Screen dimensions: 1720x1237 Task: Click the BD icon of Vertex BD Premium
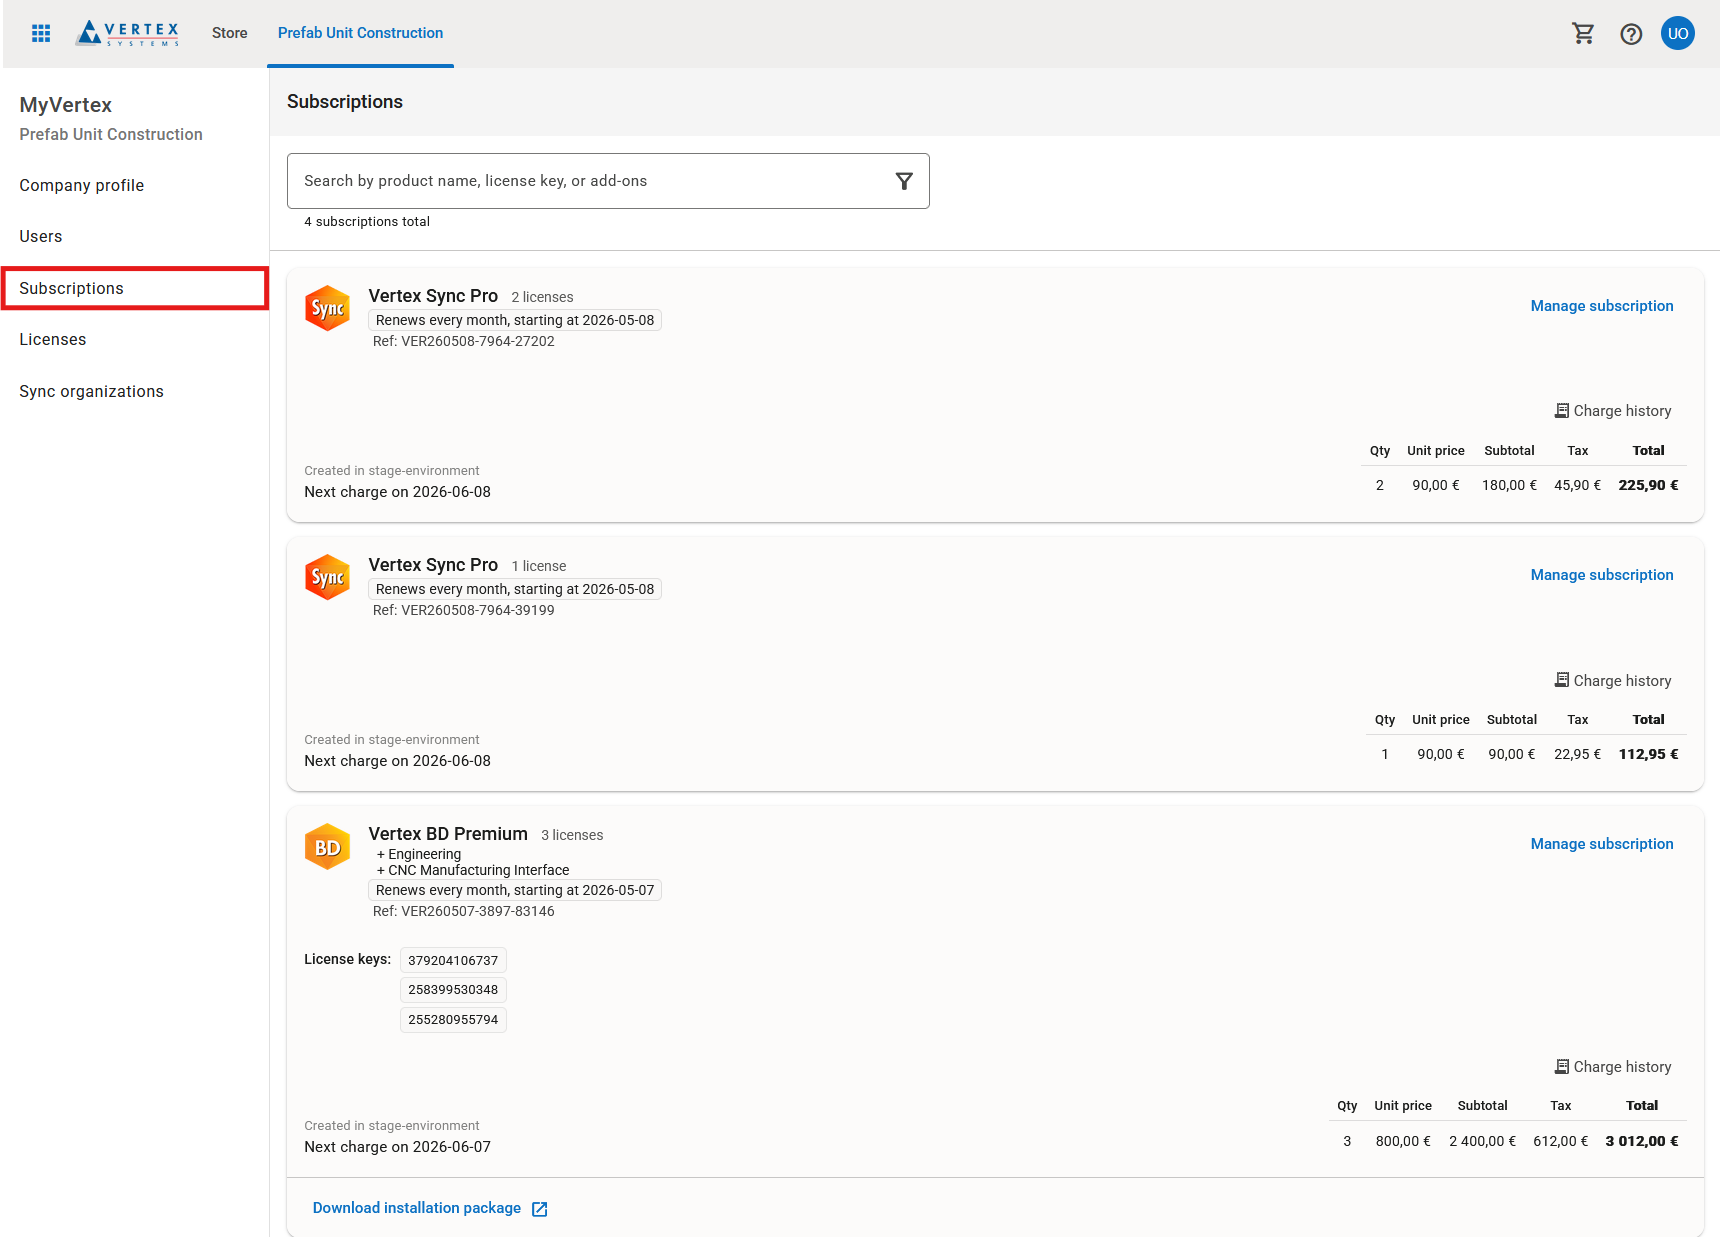(x=327, y=847)
